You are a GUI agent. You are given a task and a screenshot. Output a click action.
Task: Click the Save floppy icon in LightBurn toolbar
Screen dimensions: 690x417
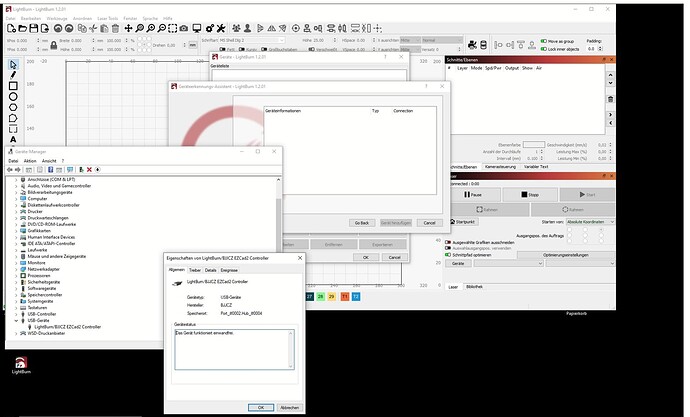click(x=33, y=29)
